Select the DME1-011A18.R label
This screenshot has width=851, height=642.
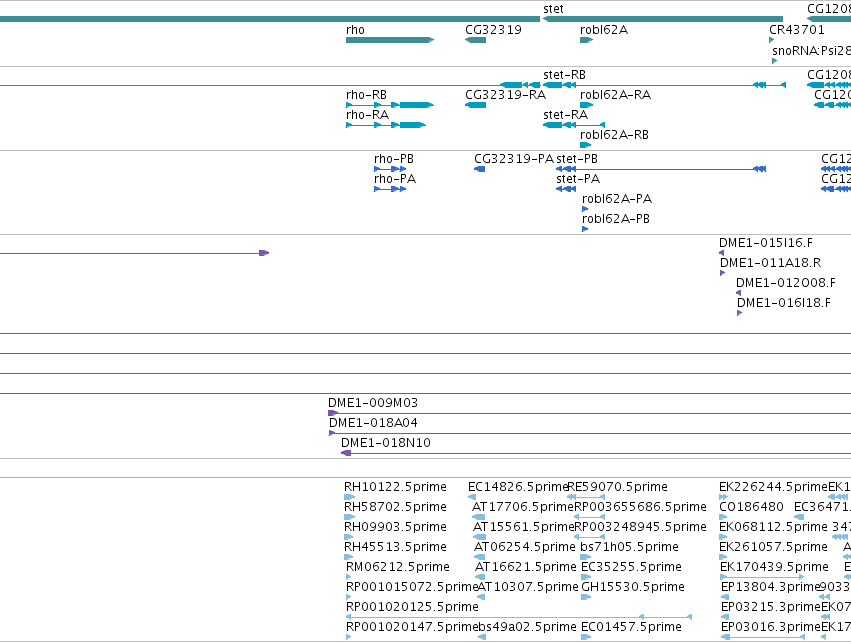(x=770, y=263)
